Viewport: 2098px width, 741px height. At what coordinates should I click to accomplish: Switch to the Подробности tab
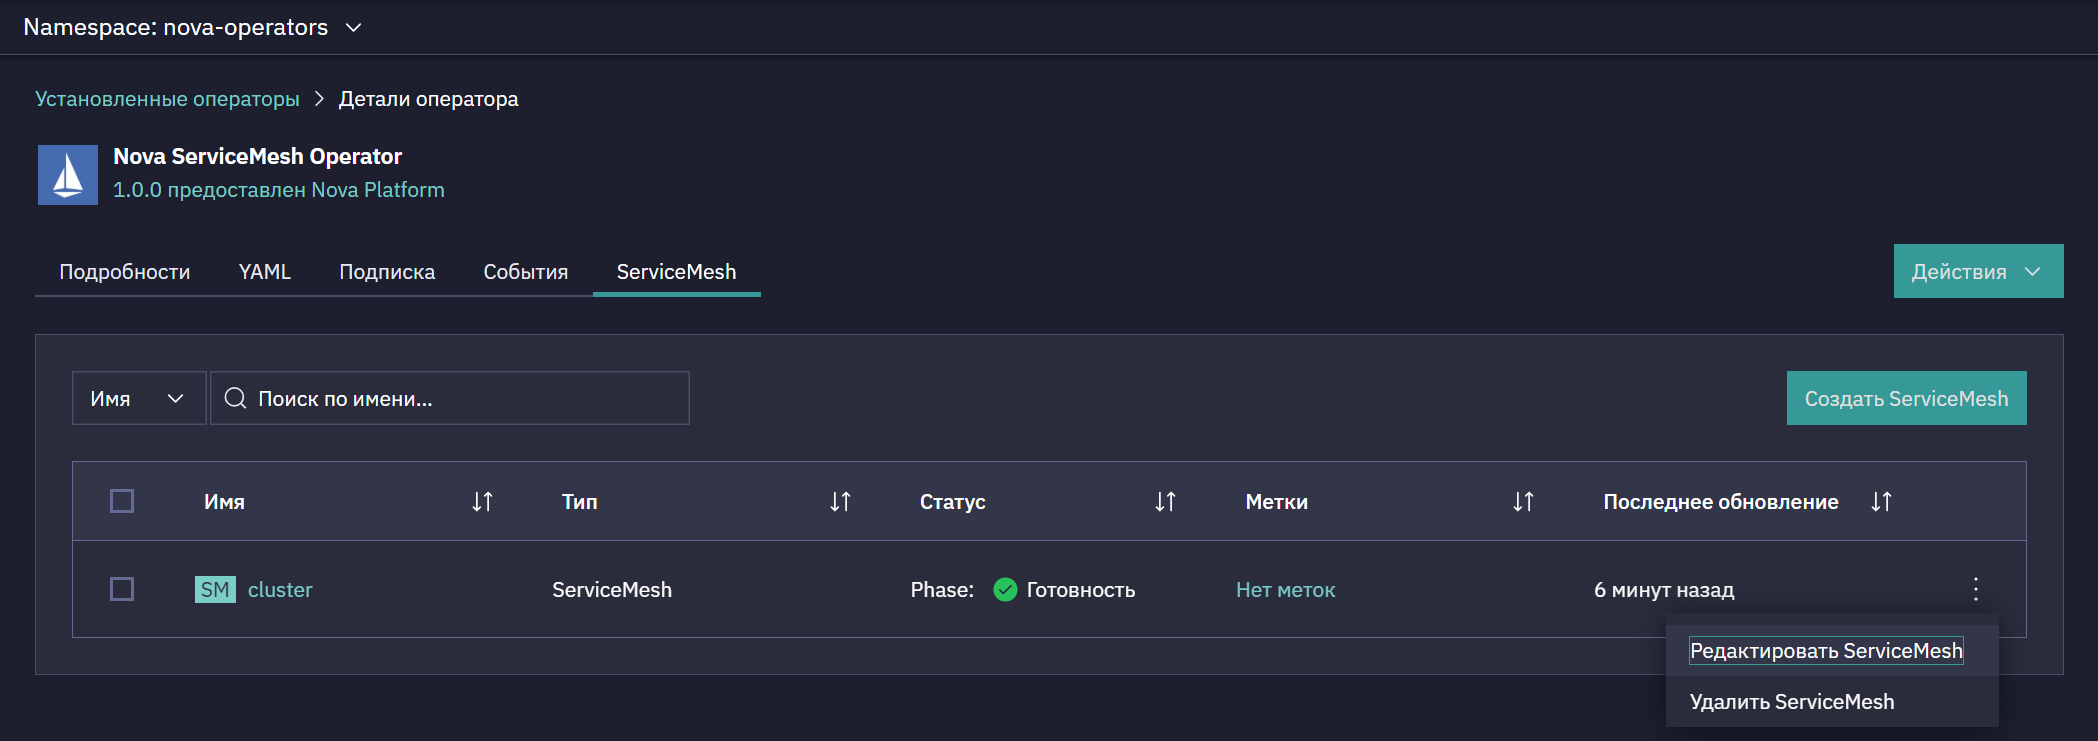point(125,272)
